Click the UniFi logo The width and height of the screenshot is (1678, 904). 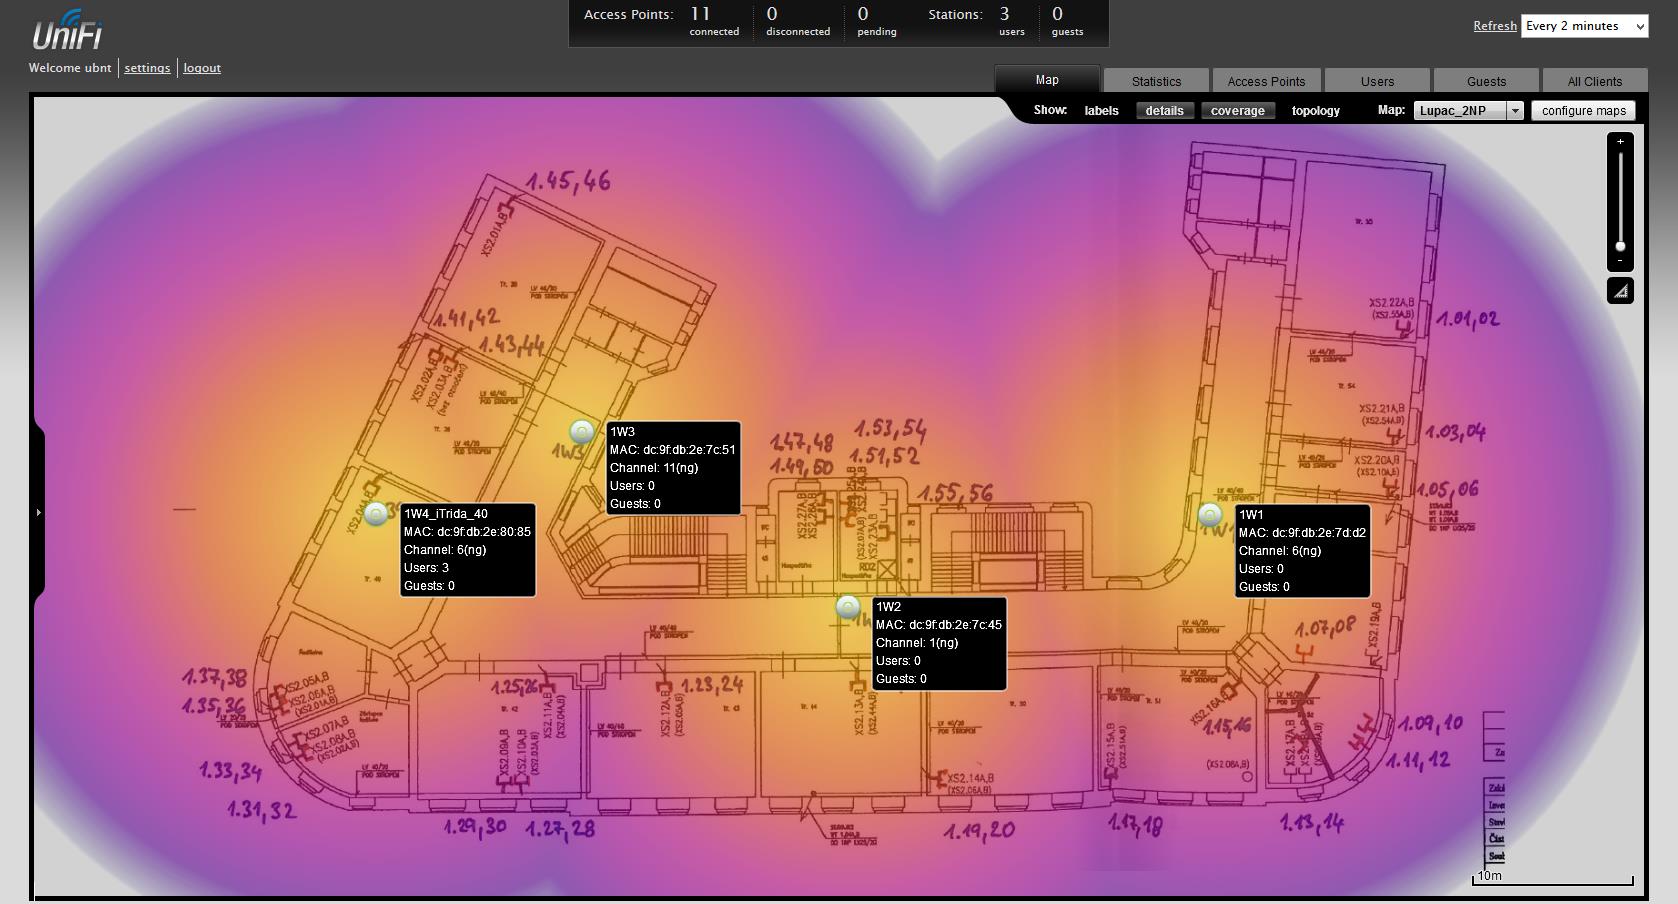click(x=67, y=31)
